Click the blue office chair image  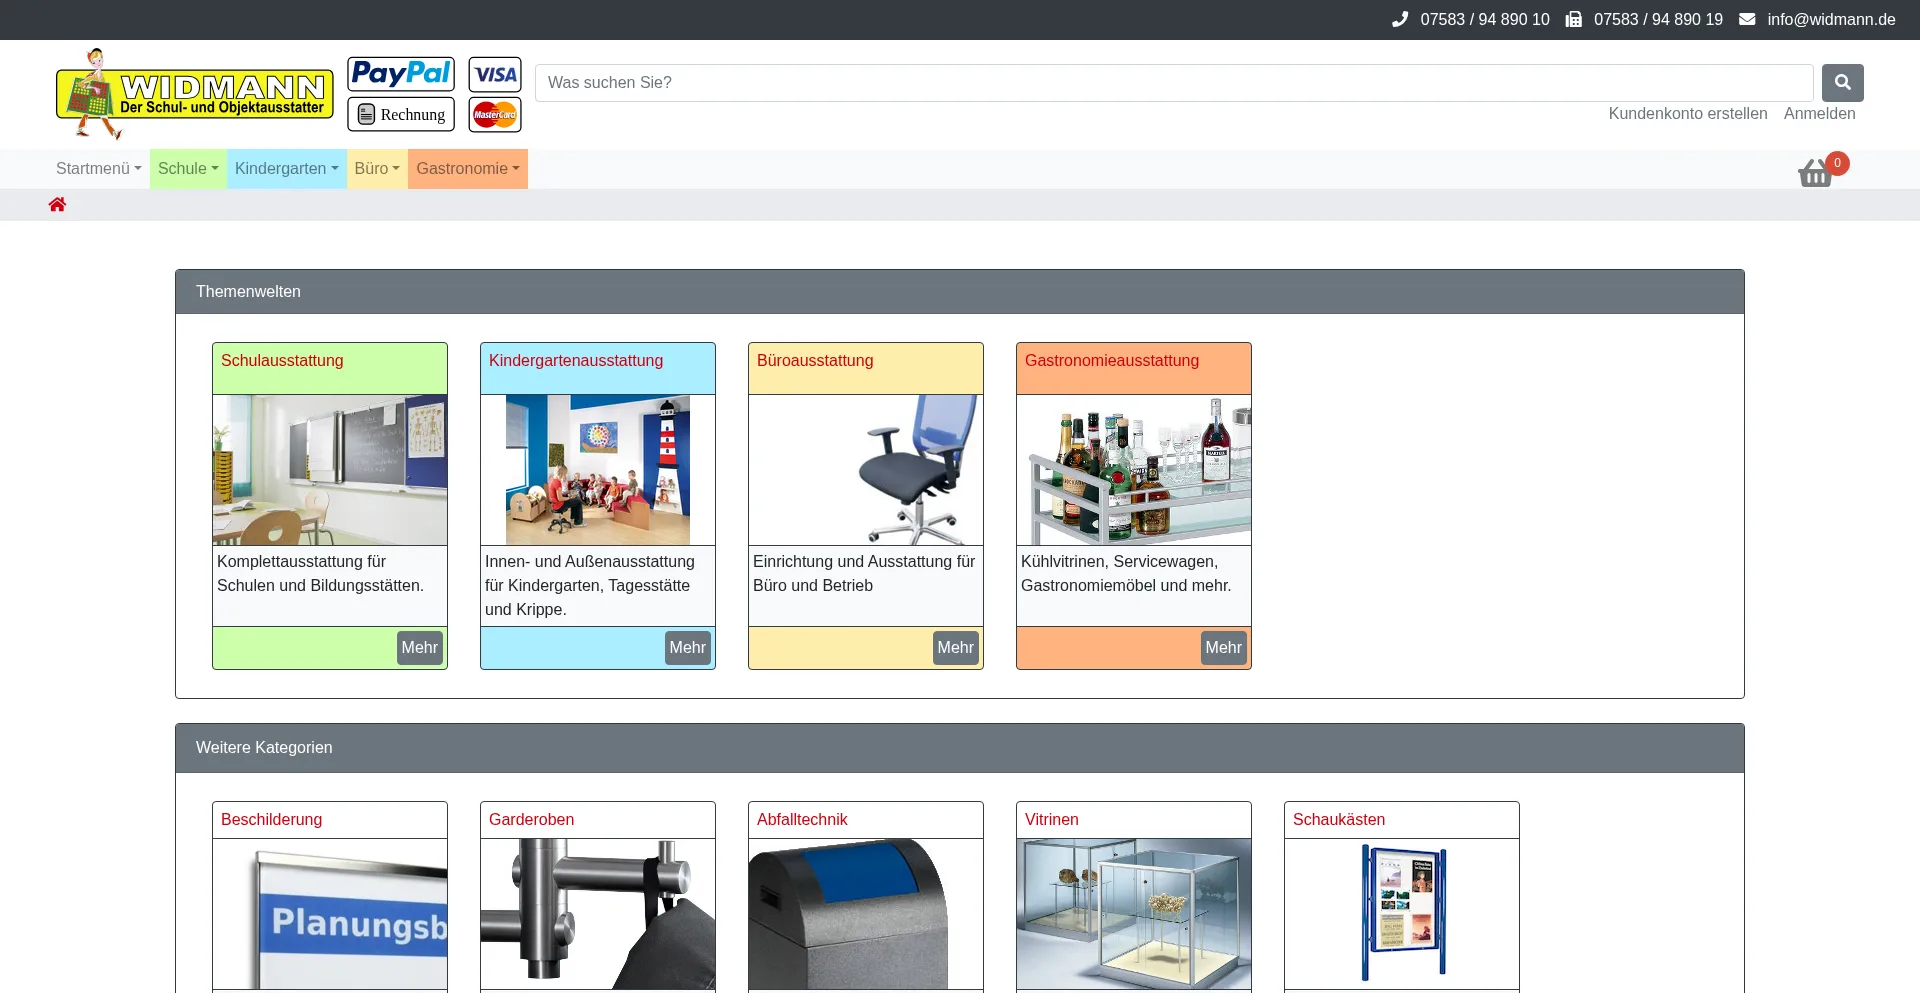866,470
